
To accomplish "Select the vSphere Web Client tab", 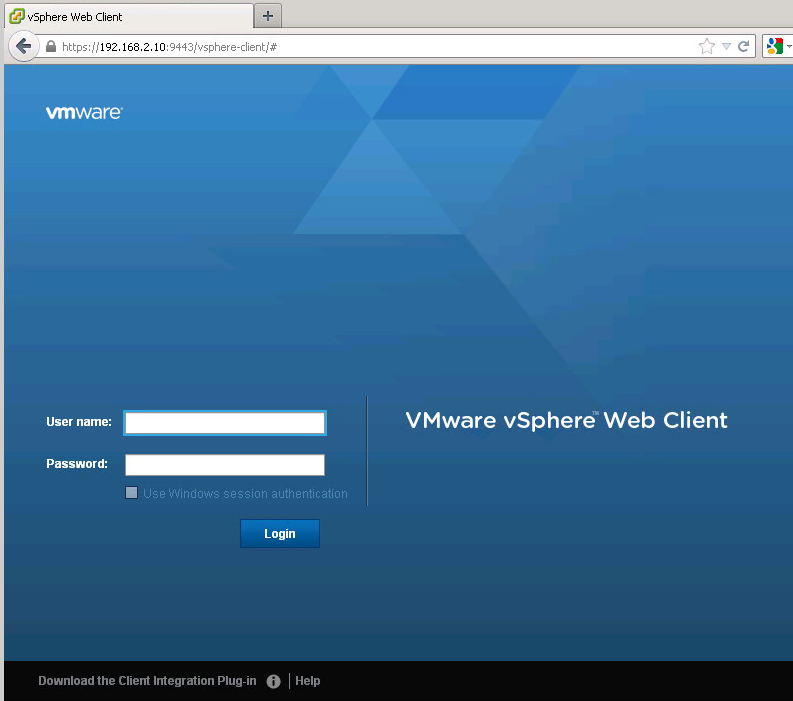I will [129, 17].
